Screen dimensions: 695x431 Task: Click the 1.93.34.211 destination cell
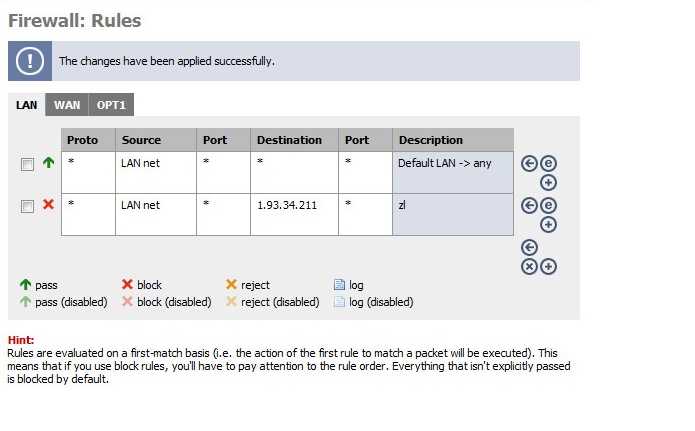[x=294, y=215]
